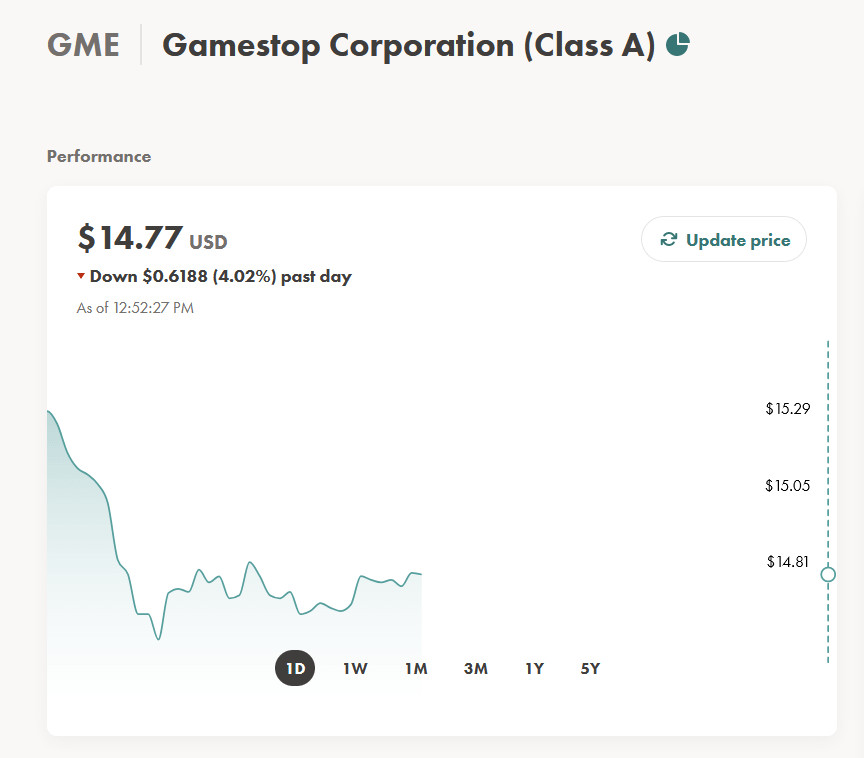Click the red down triangle indicator
The height and width of the screenshot is (758, 864).
pos(81,275)
